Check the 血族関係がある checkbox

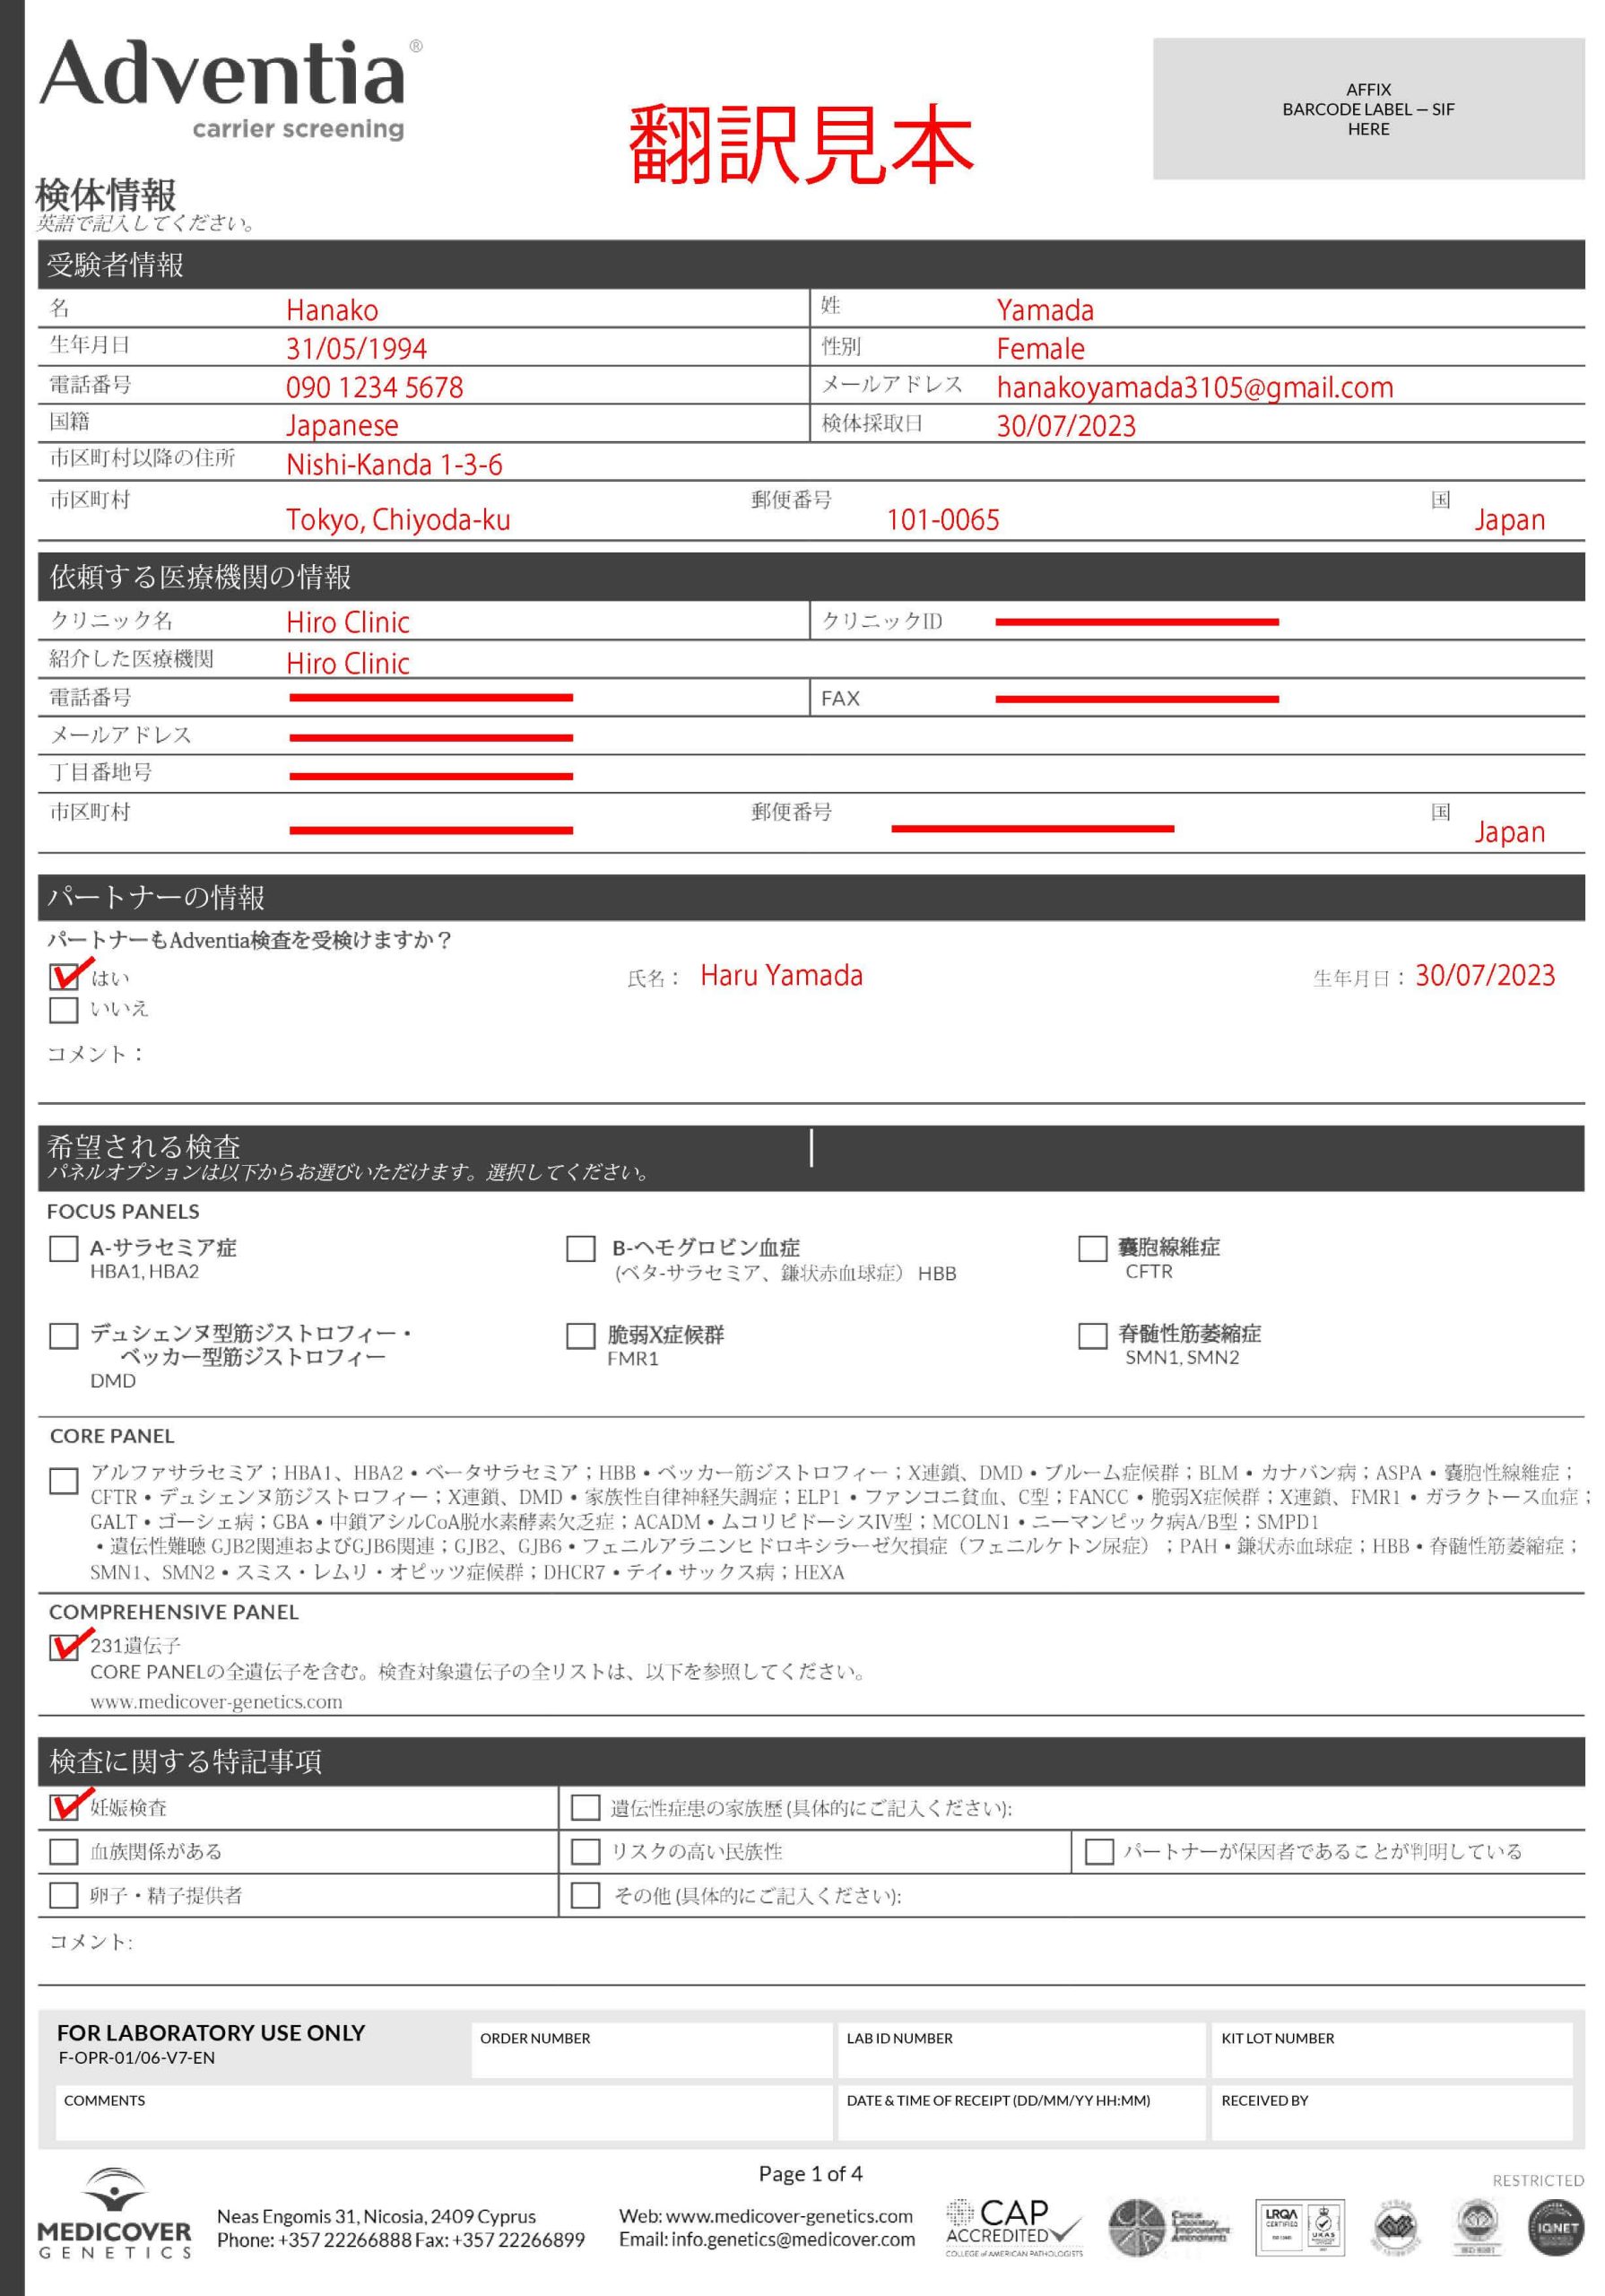click(x=64, y=1851)
